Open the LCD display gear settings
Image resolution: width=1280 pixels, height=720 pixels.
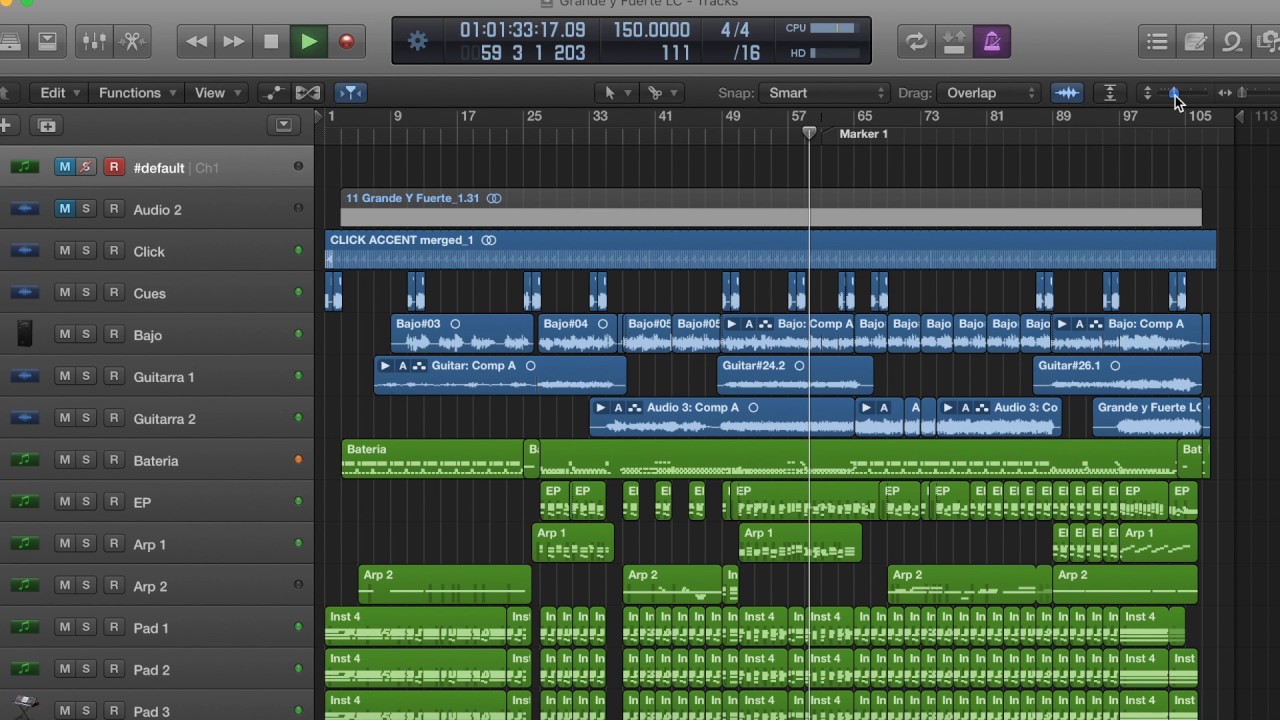418,42
